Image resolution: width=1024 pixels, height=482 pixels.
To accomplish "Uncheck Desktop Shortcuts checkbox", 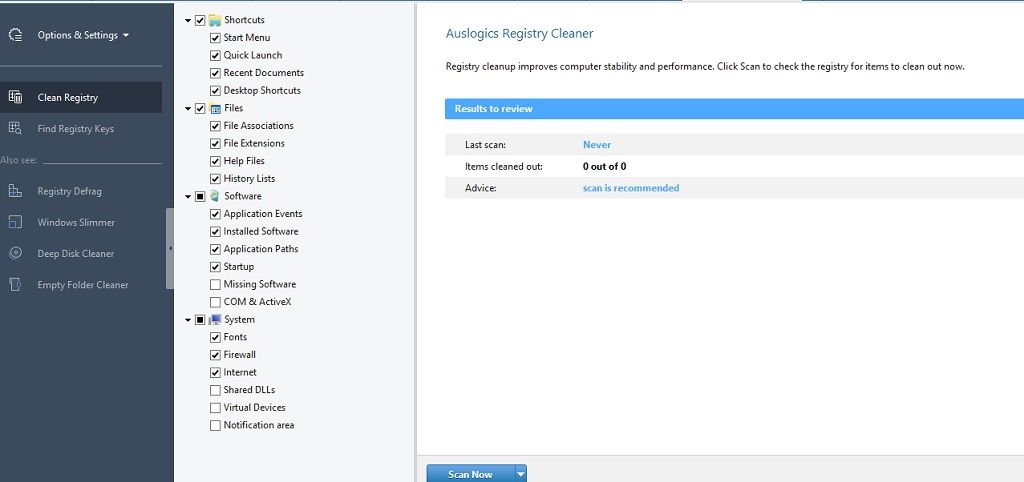I will (x=215, y=91).
